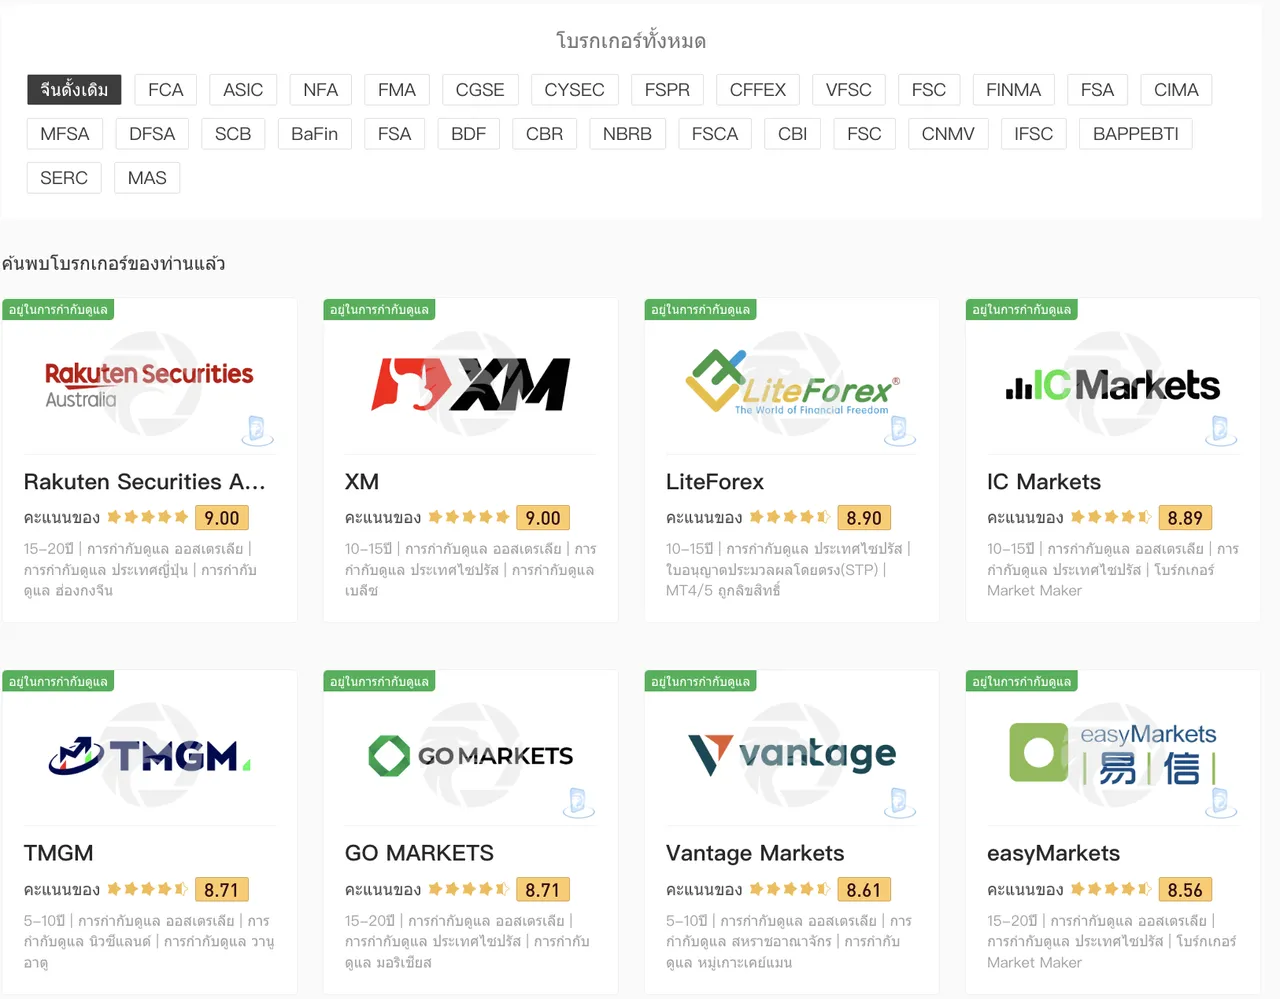The image size is (1280, 999).
Task: Click the regulated badge on Rakuten Securities card
Action: [x=58, y=310]
